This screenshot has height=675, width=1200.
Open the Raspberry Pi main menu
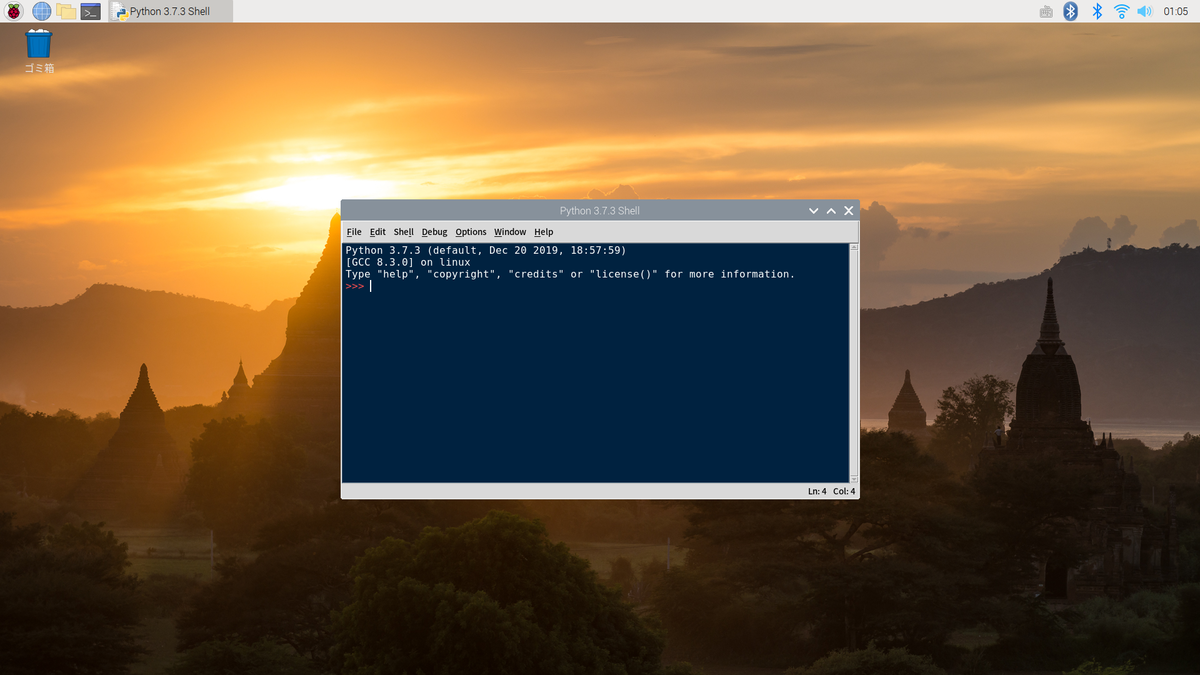coord(14,11)
